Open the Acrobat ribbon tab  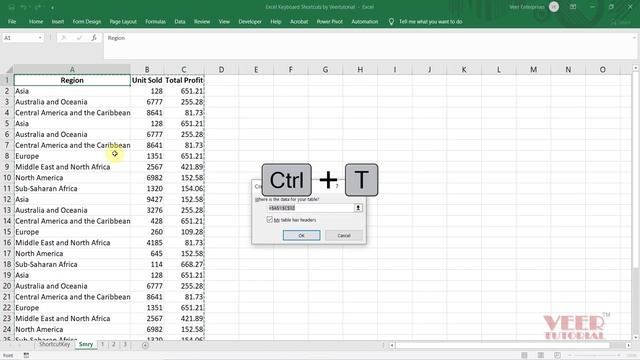coord(299,22)
